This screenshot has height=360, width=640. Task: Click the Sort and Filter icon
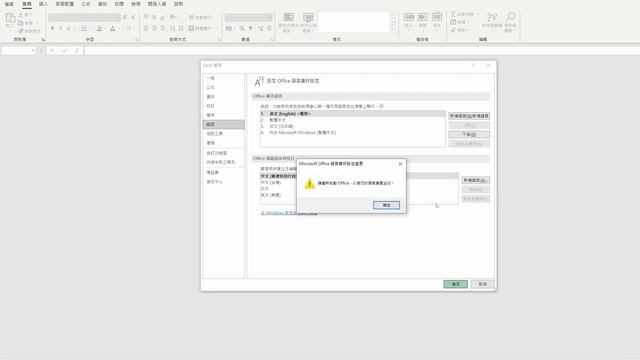(492, 18)
